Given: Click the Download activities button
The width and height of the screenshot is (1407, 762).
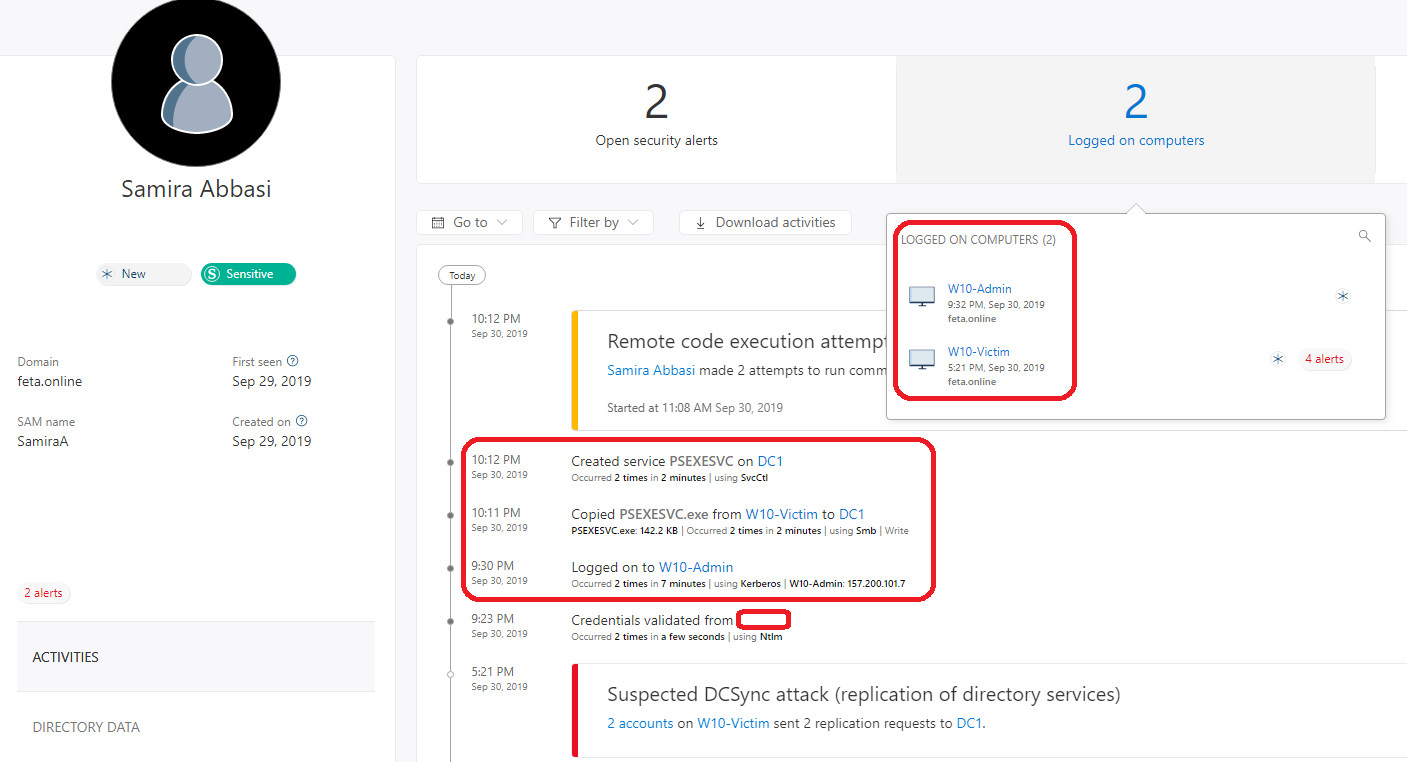Looking at the screenshot, I should pyautogui.click(x=765, y=222).
